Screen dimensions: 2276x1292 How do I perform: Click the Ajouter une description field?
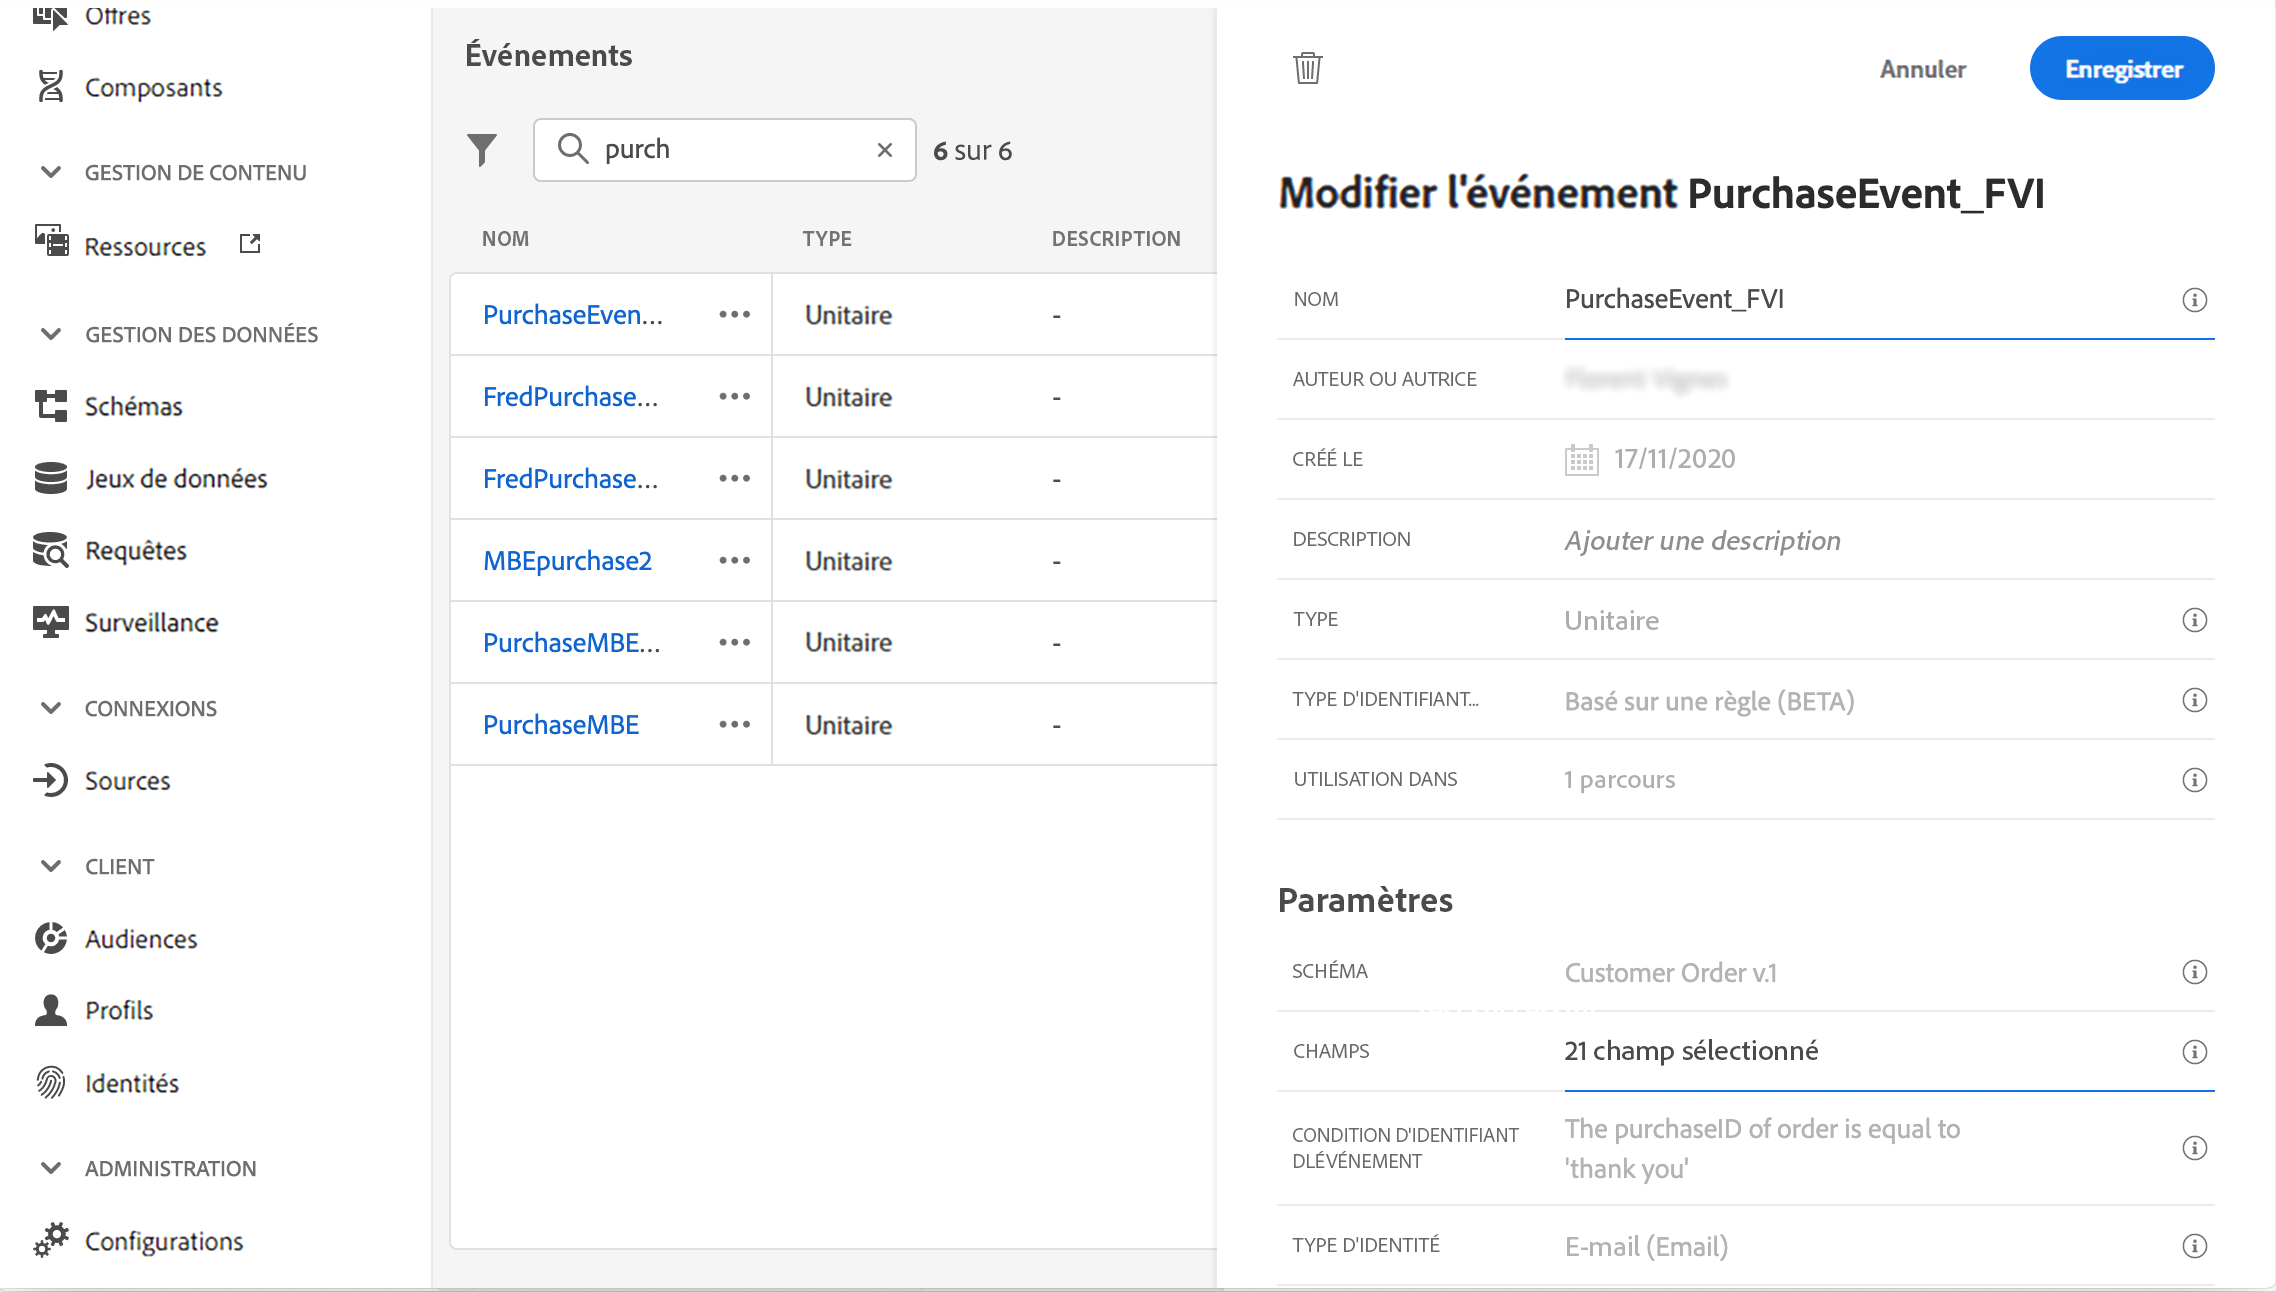1702,540
